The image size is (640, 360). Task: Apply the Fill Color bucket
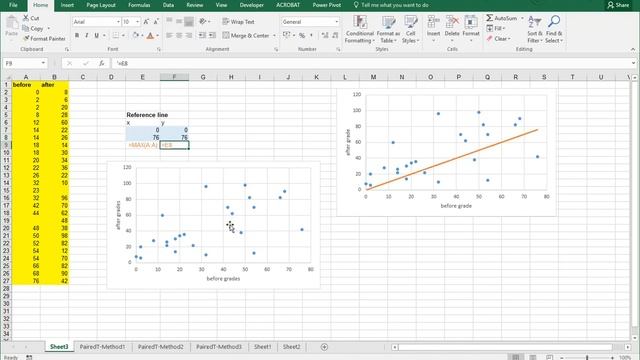tap(136, 36)
